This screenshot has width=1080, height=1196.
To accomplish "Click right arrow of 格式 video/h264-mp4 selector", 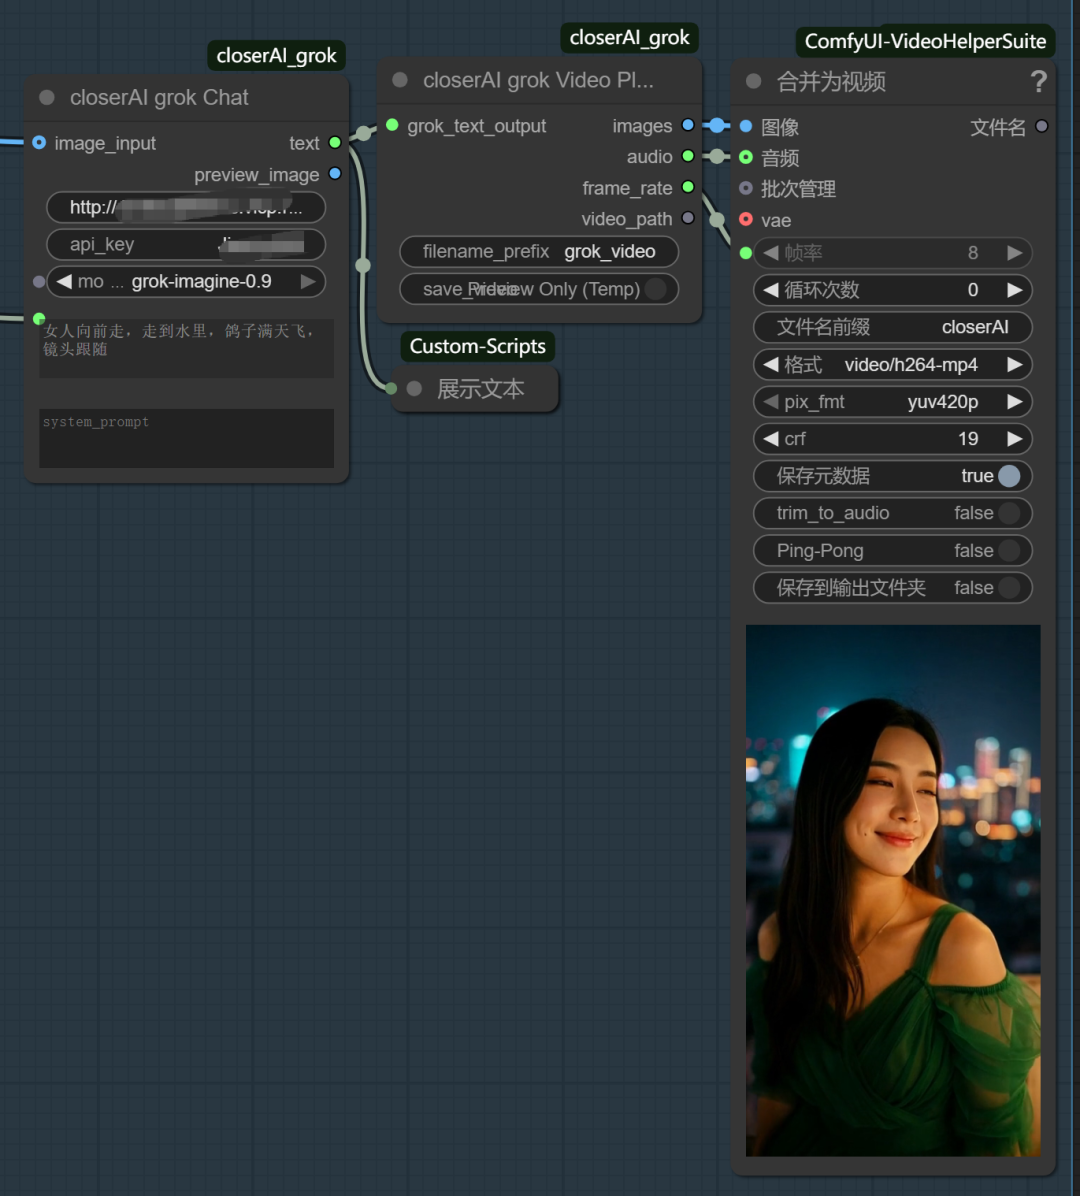I will pos(1014,365).
